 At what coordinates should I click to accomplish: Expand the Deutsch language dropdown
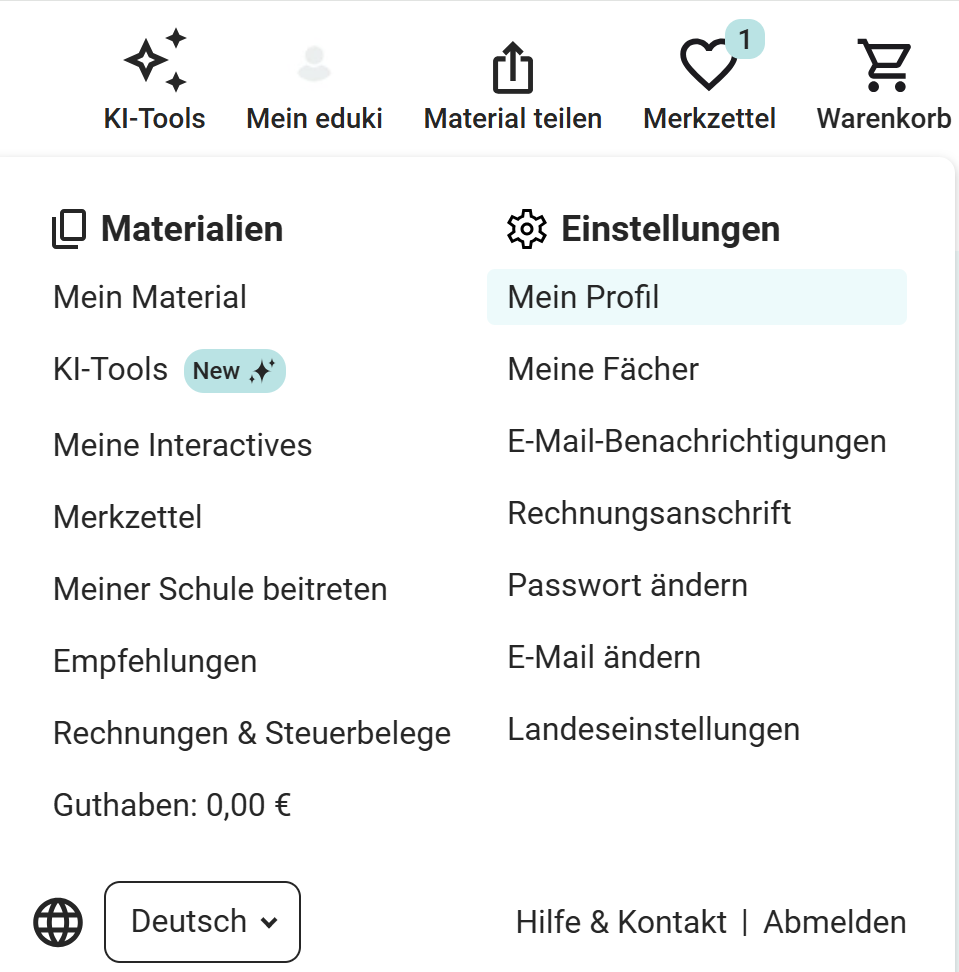[202, 921]
